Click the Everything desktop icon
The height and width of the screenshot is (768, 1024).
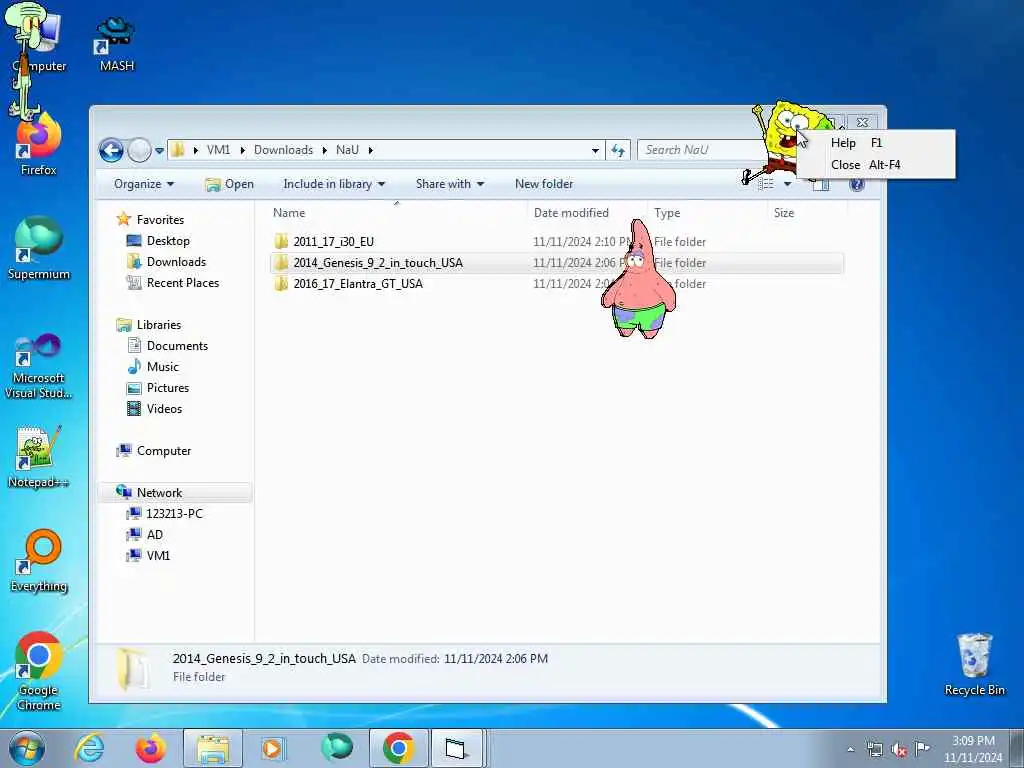(39, 561)
